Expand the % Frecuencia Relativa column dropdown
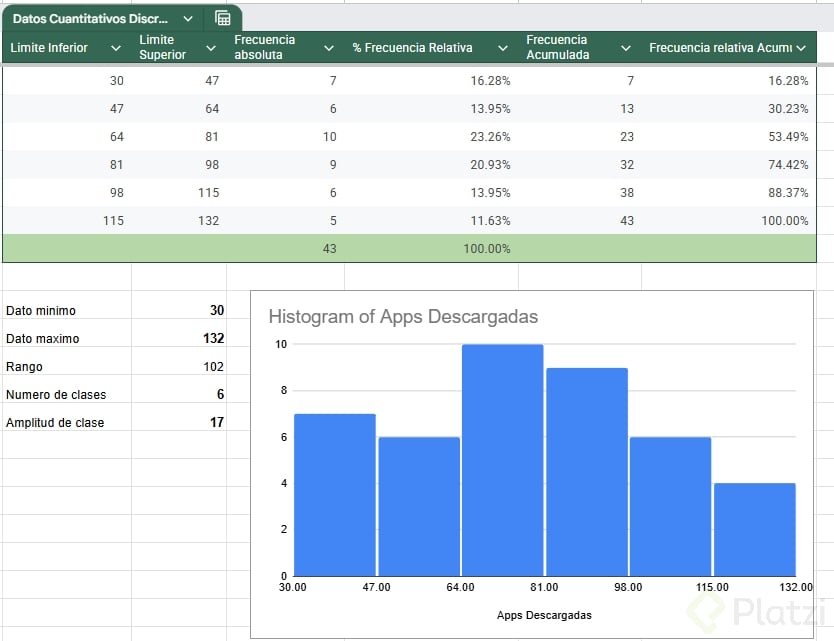834x641 pixels. pos(503,48)
